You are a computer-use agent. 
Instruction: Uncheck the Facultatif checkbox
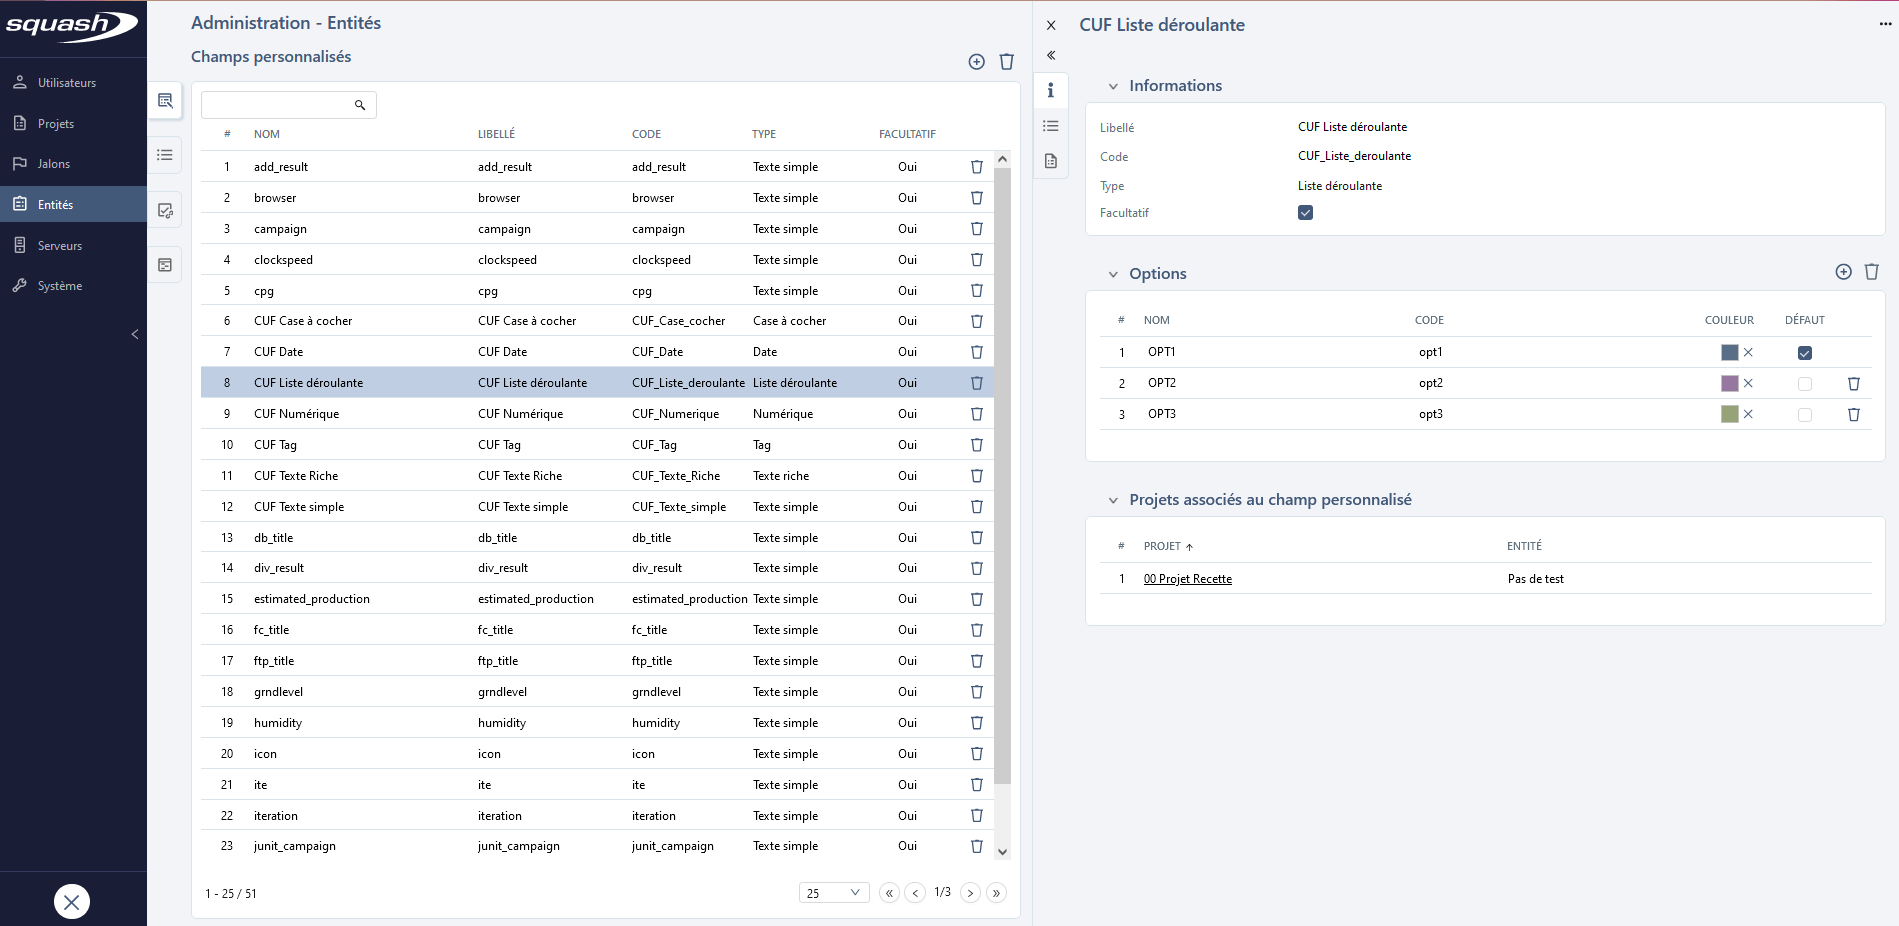coord(1305,213)
